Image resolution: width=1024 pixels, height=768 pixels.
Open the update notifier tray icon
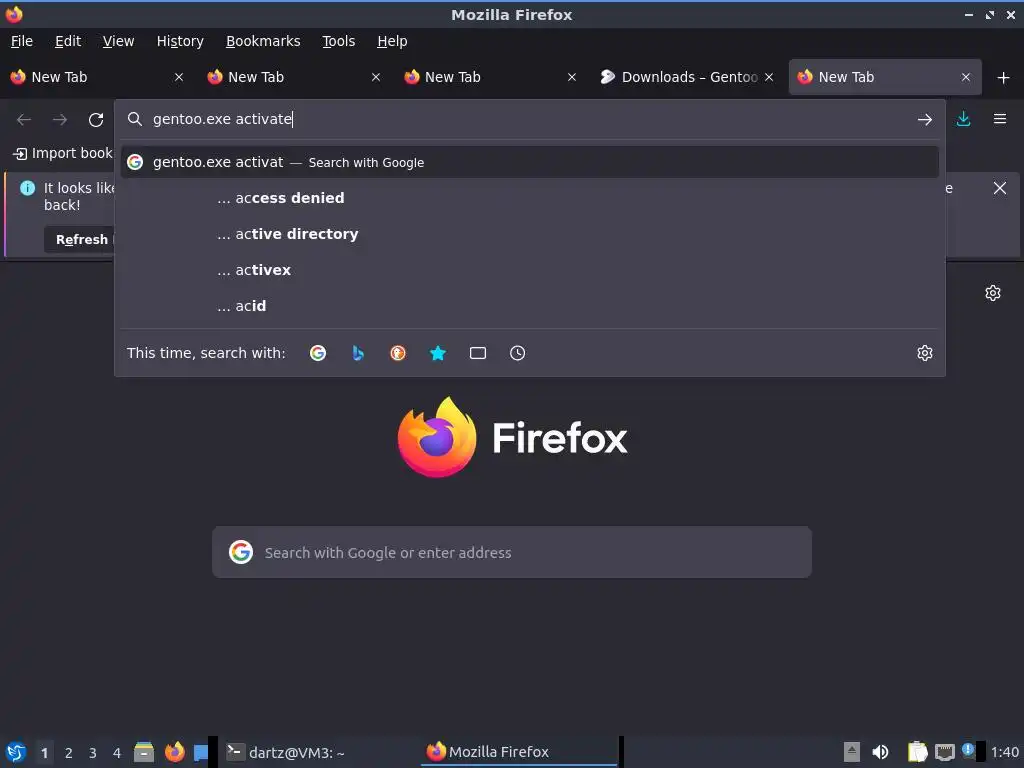(x=968, y=751)
